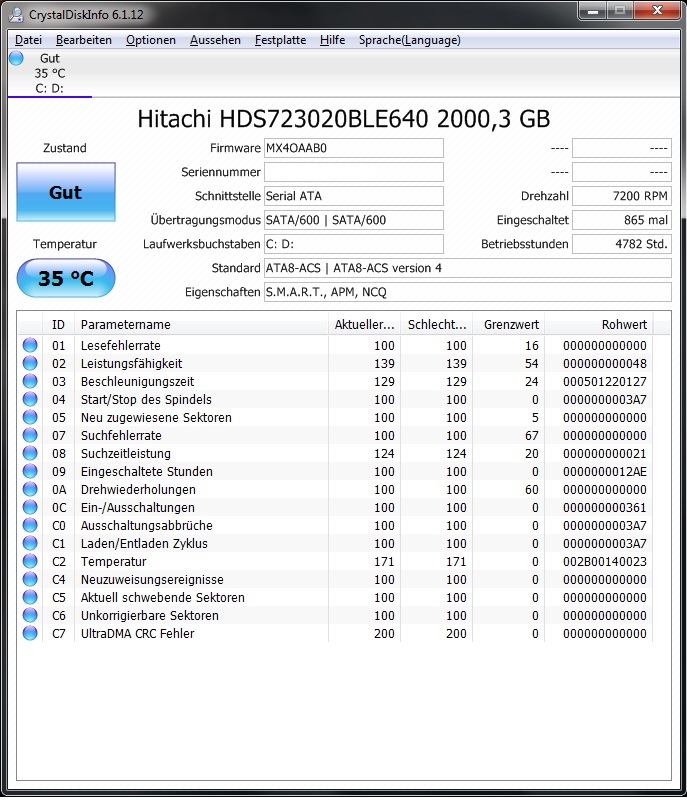Click the Eingeschaltet field 865 mal
This screenshot has width=687, height=800.
(622, 220)
